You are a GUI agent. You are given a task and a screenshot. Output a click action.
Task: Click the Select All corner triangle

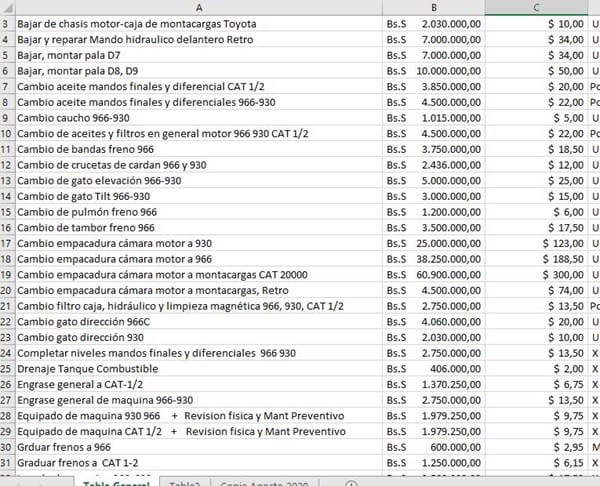tap(8, 8)
